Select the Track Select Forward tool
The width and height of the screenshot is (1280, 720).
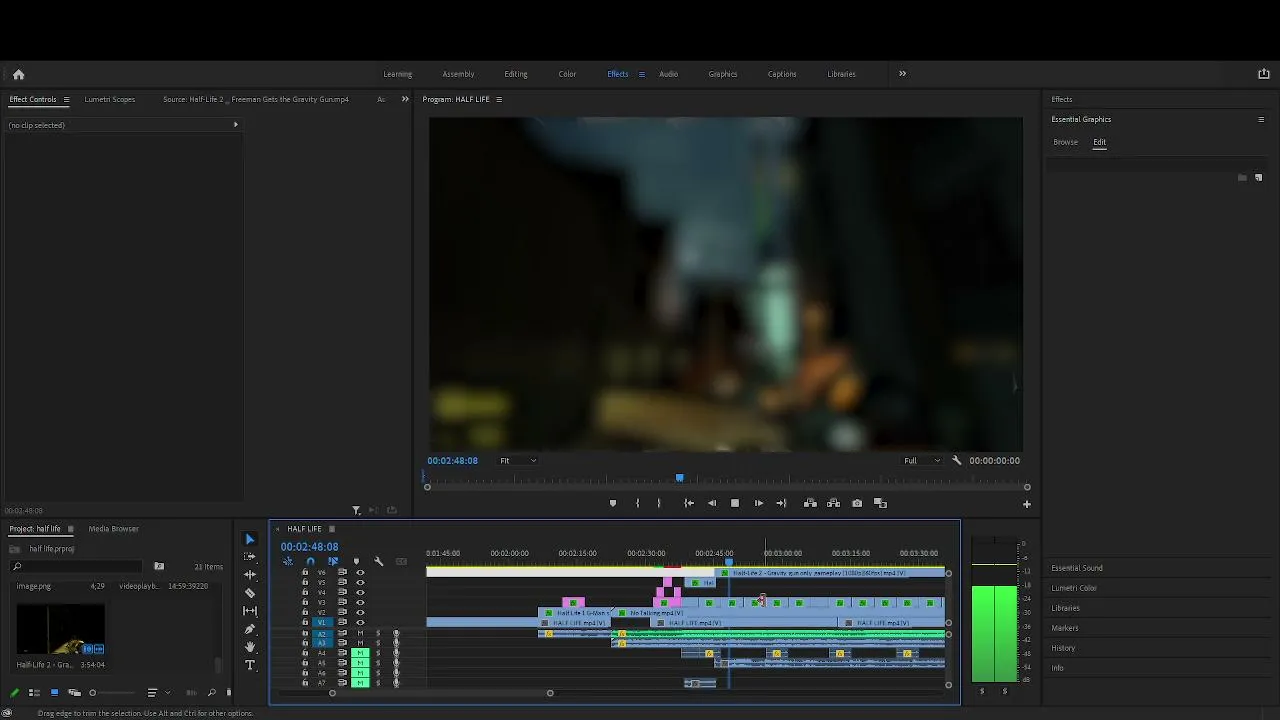pyautogui.click(x=250, y=557)
